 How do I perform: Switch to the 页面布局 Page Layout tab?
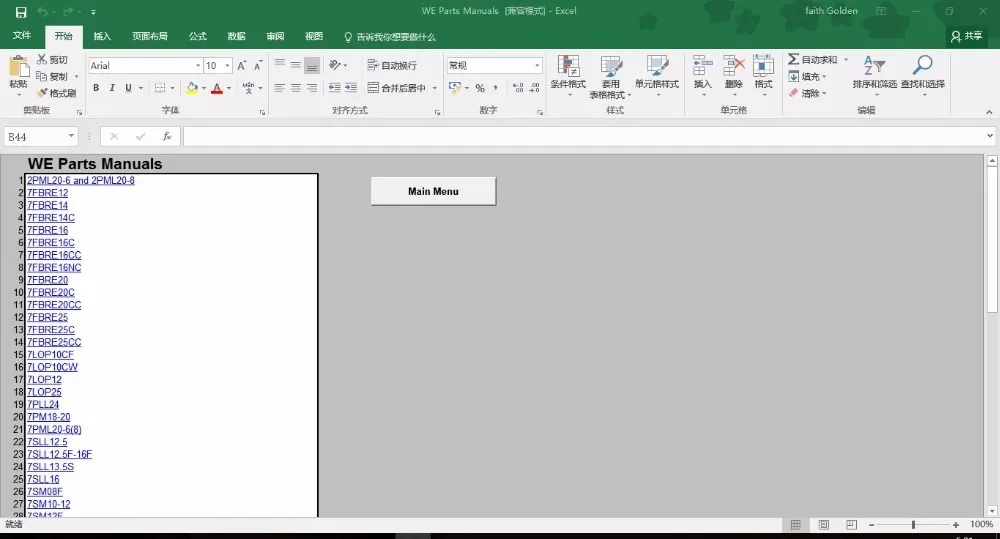(150, 36)
